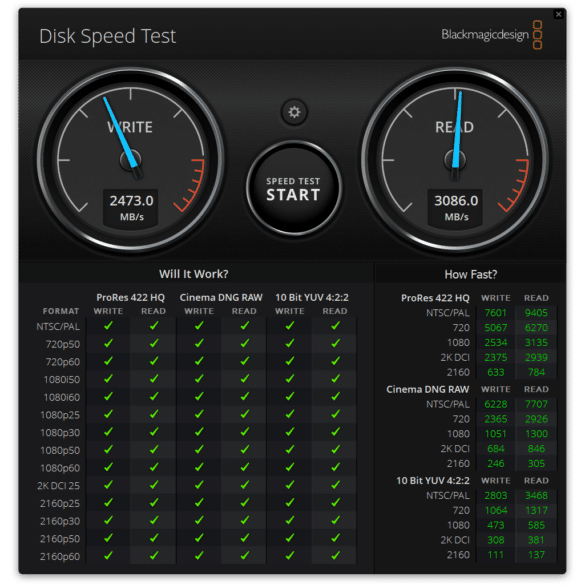The width and height of the screenshot is (585, 585).
Task: Click the How Fast? heading
Action: (471, 275)
